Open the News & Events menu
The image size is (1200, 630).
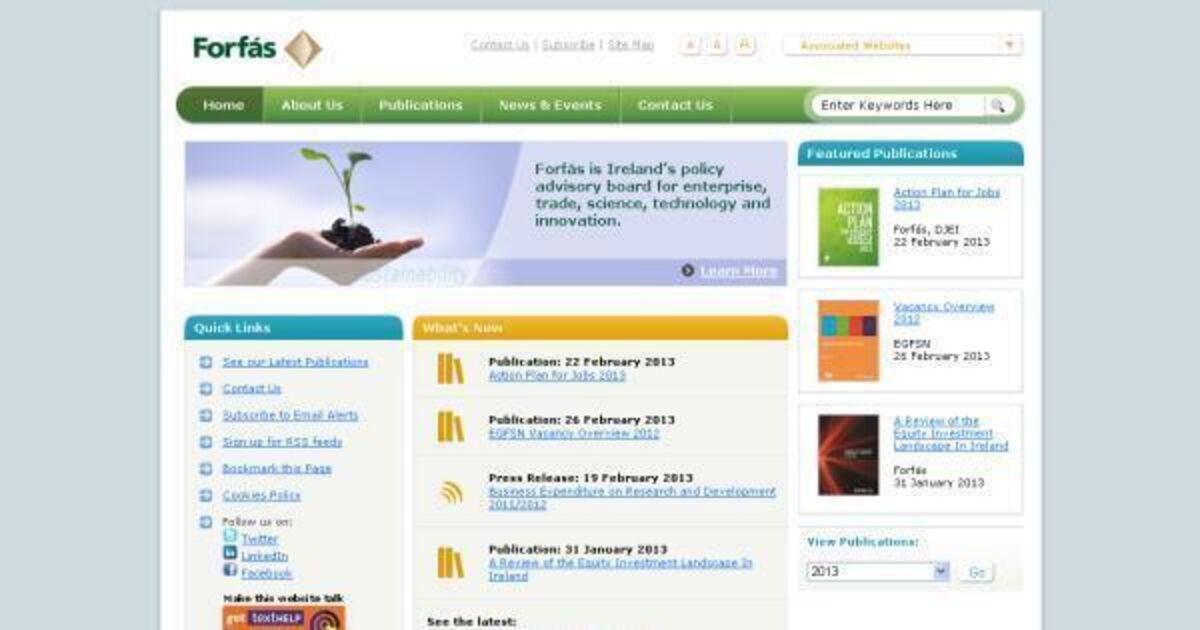click(550, 105)
